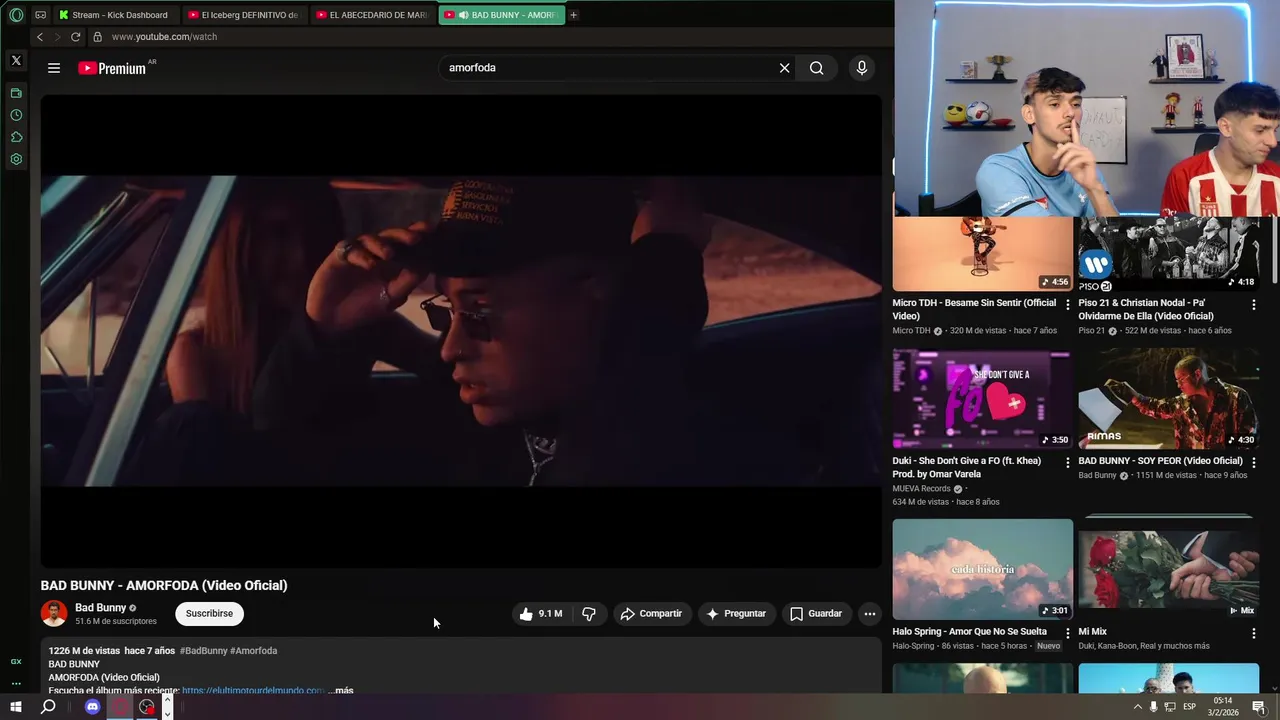Open the X (Twitter) sidebar panel
1280x720 pixels.
point(16,61)
